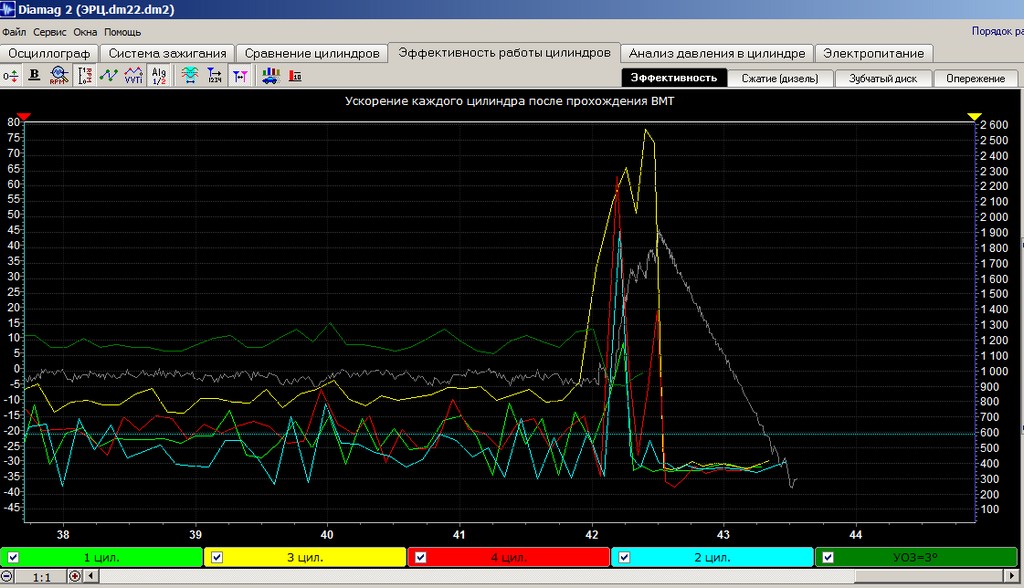
Task: Click the Порядок ра... label at top right
Action: pyautogui.click(x=997, y=31)
